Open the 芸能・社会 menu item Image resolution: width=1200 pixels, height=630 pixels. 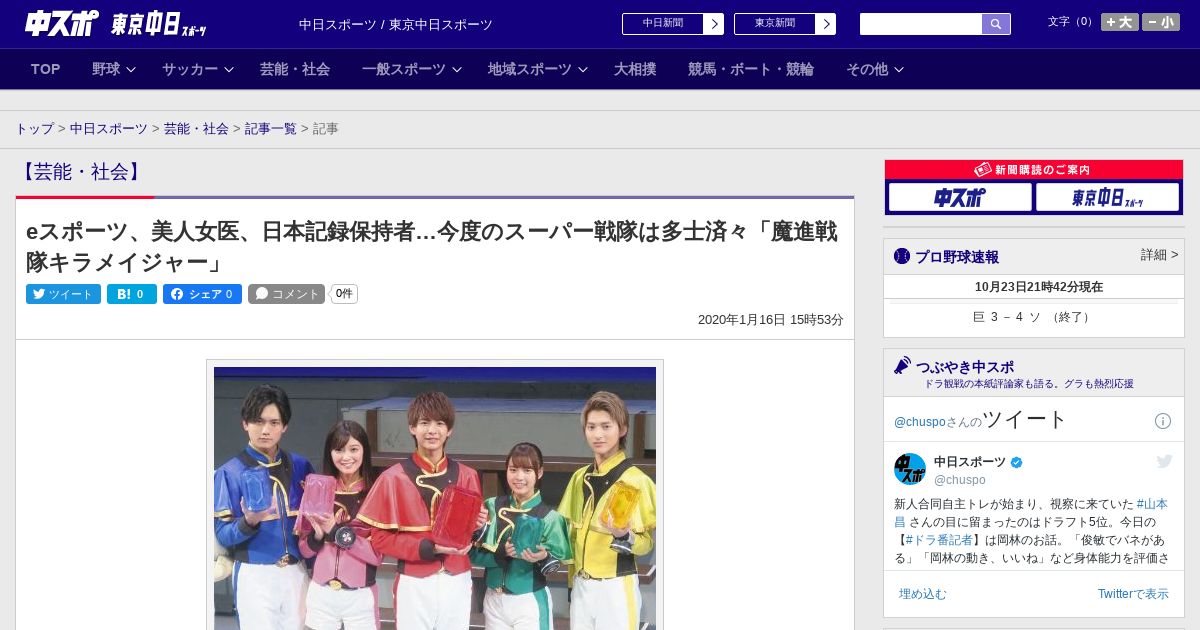(295, 69)
